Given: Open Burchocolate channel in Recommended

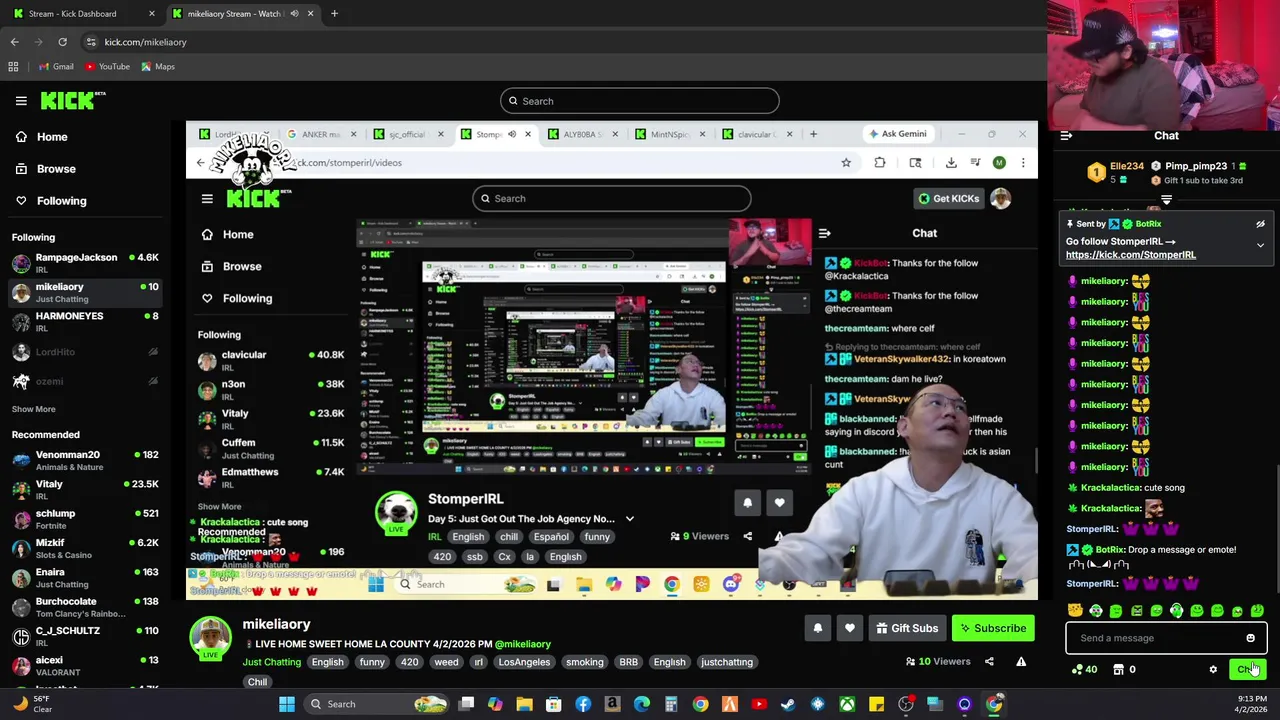Looking at the screenshot, I should [84, 607].
